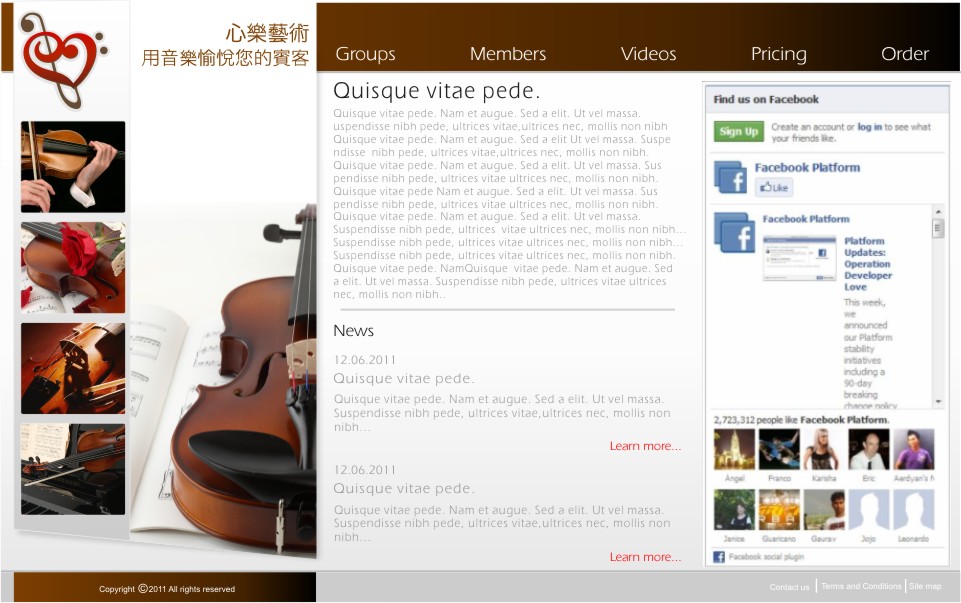961x603 pixels.
Task: Click the first Learn more link
Action: pos(645,446)
